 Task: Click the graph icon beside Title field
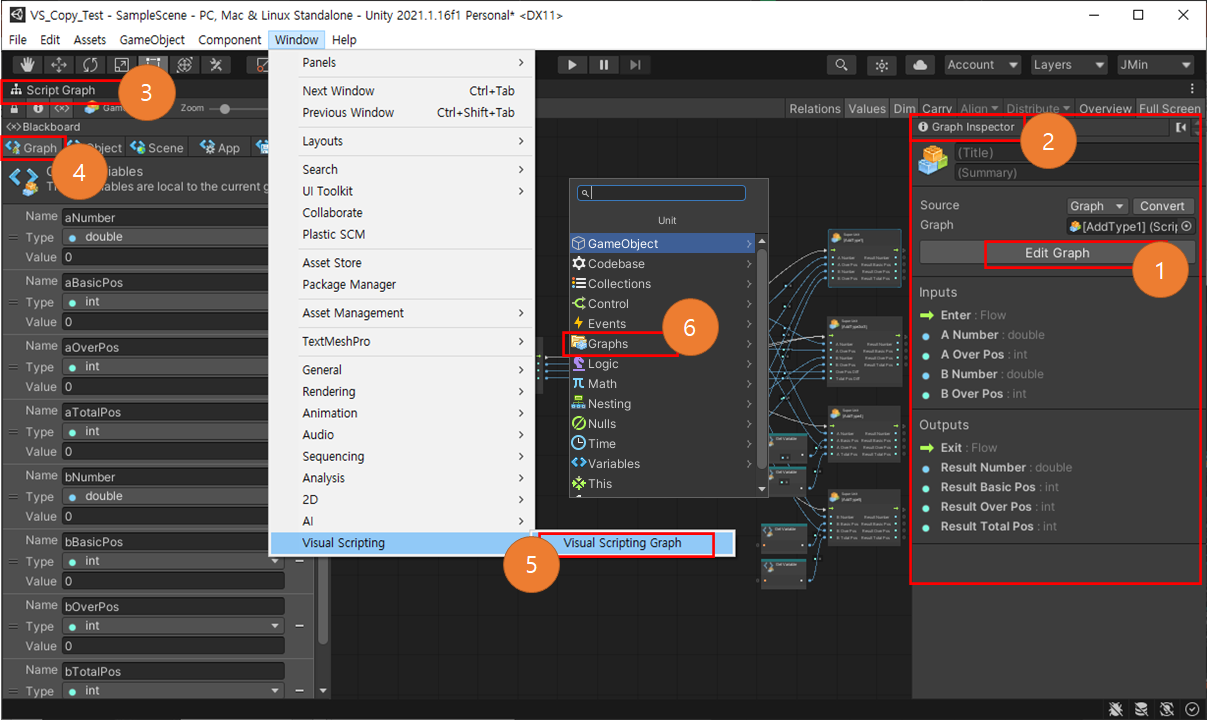coord(934,162)
